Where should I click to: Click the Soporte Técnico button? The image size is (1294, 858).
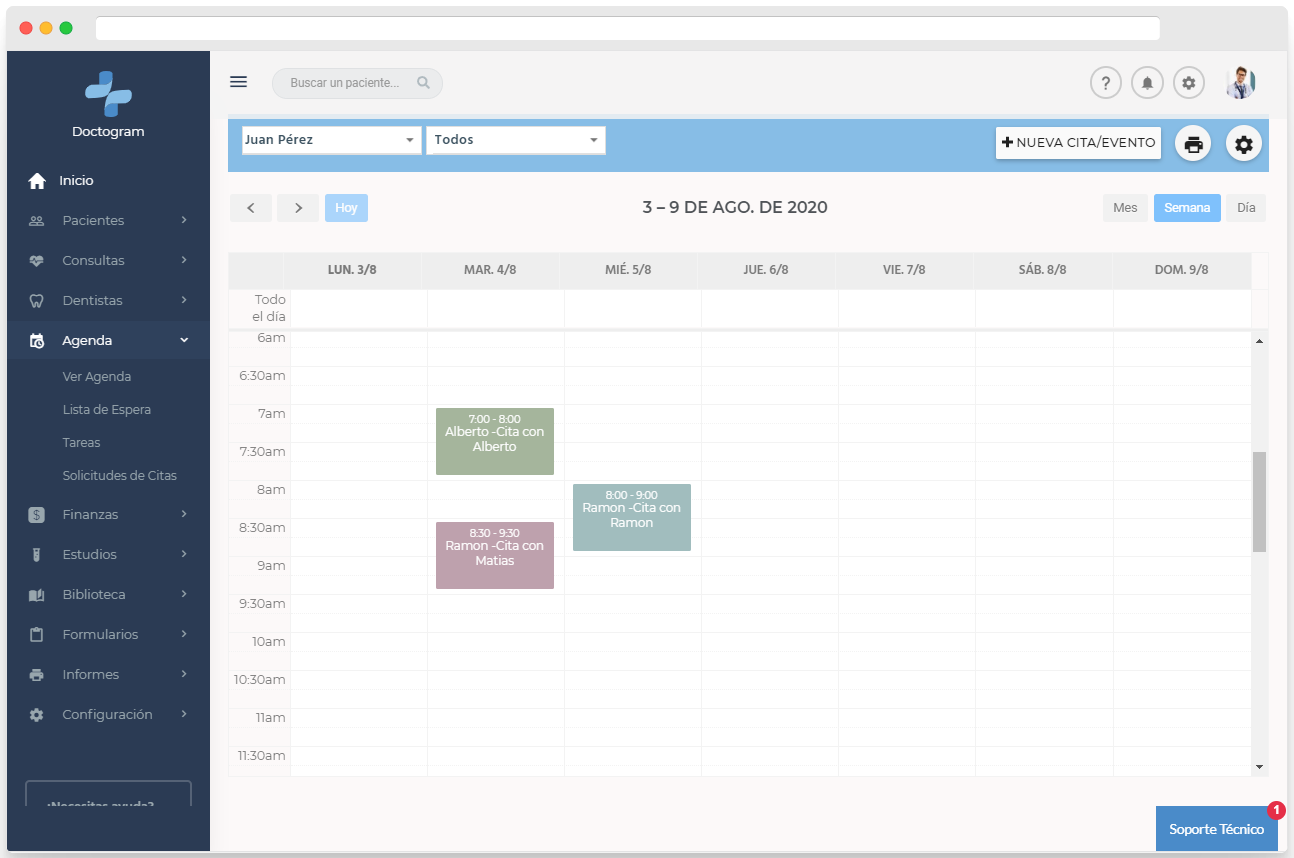tap(1216, 829)
